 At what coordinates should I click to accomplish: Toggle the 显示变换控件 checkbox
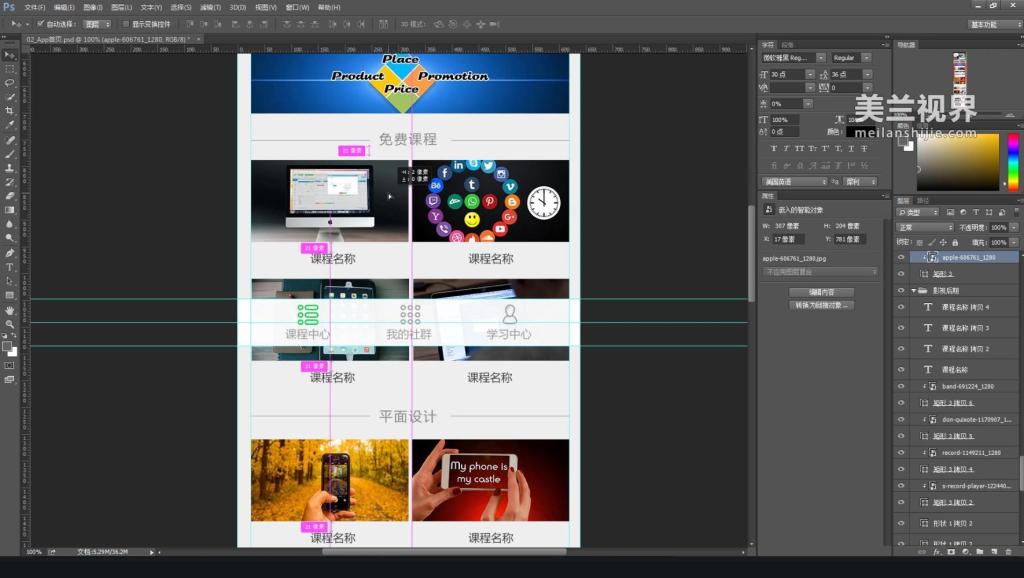point(125,24)
